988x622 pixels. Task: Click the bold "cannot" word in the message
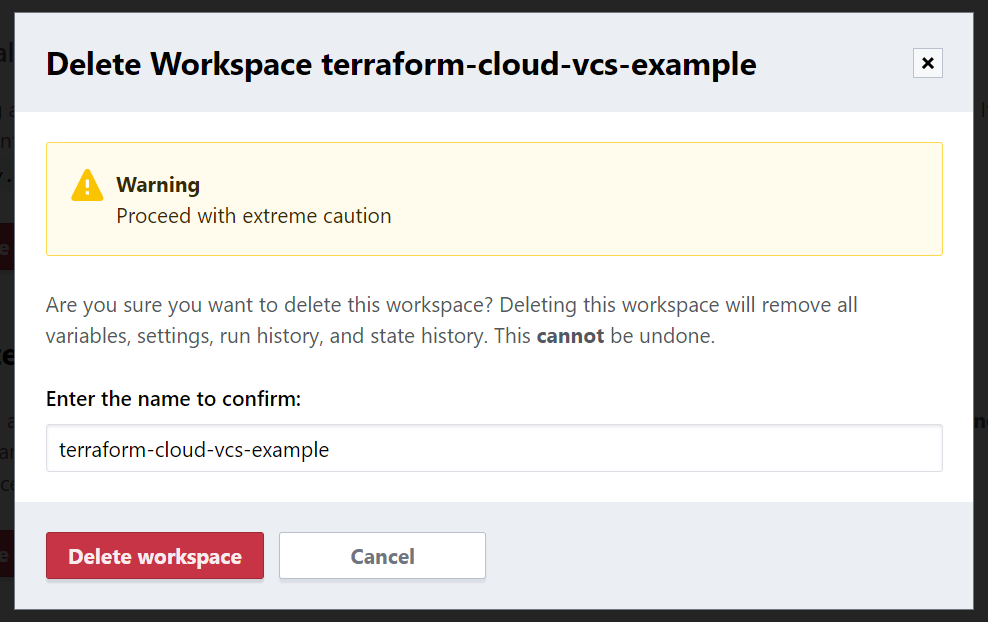570,336
